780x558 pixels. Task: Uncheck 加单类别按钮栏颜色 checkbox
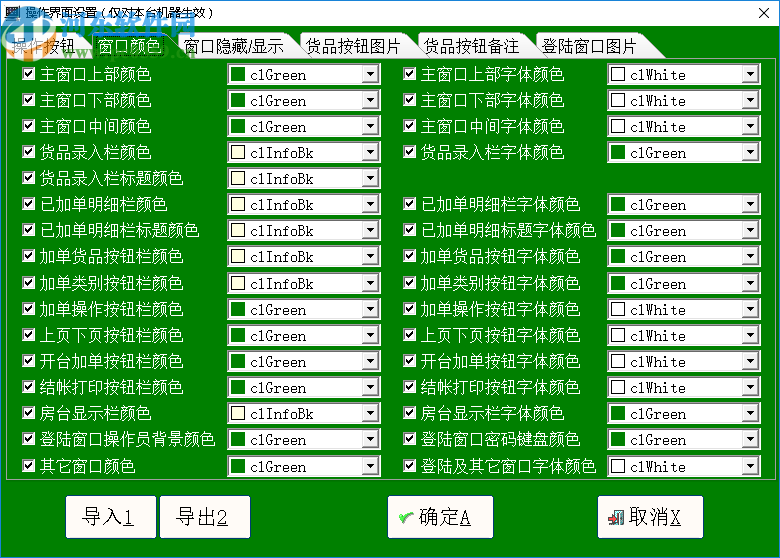(28, 283)
